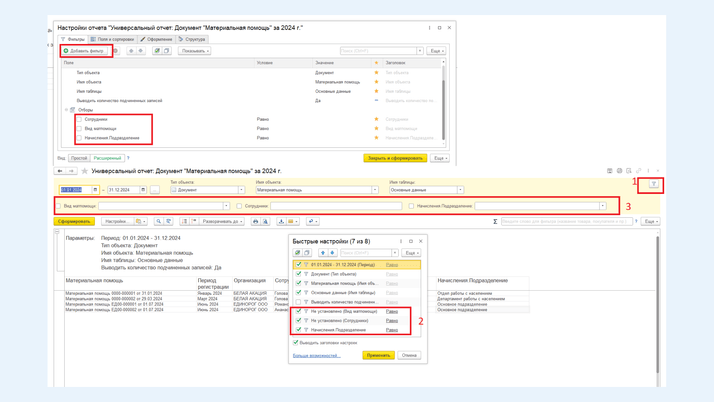Enable the 'Сотрудники' filter checkbox
Screen dimensions: 714x402
[80, 119]
